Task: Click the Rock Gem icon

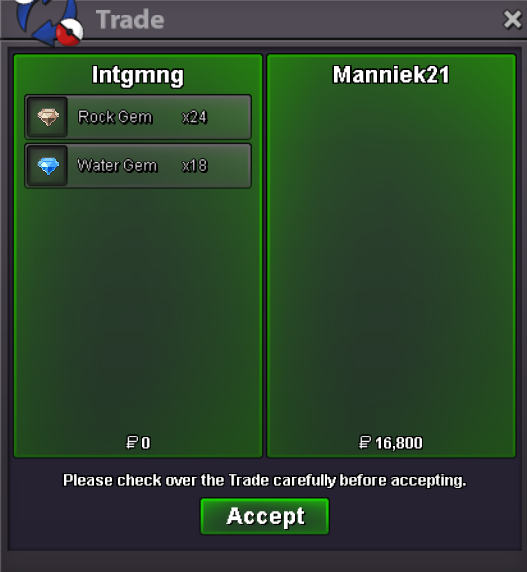Action: pyautogui.click(x=48, y=117)
